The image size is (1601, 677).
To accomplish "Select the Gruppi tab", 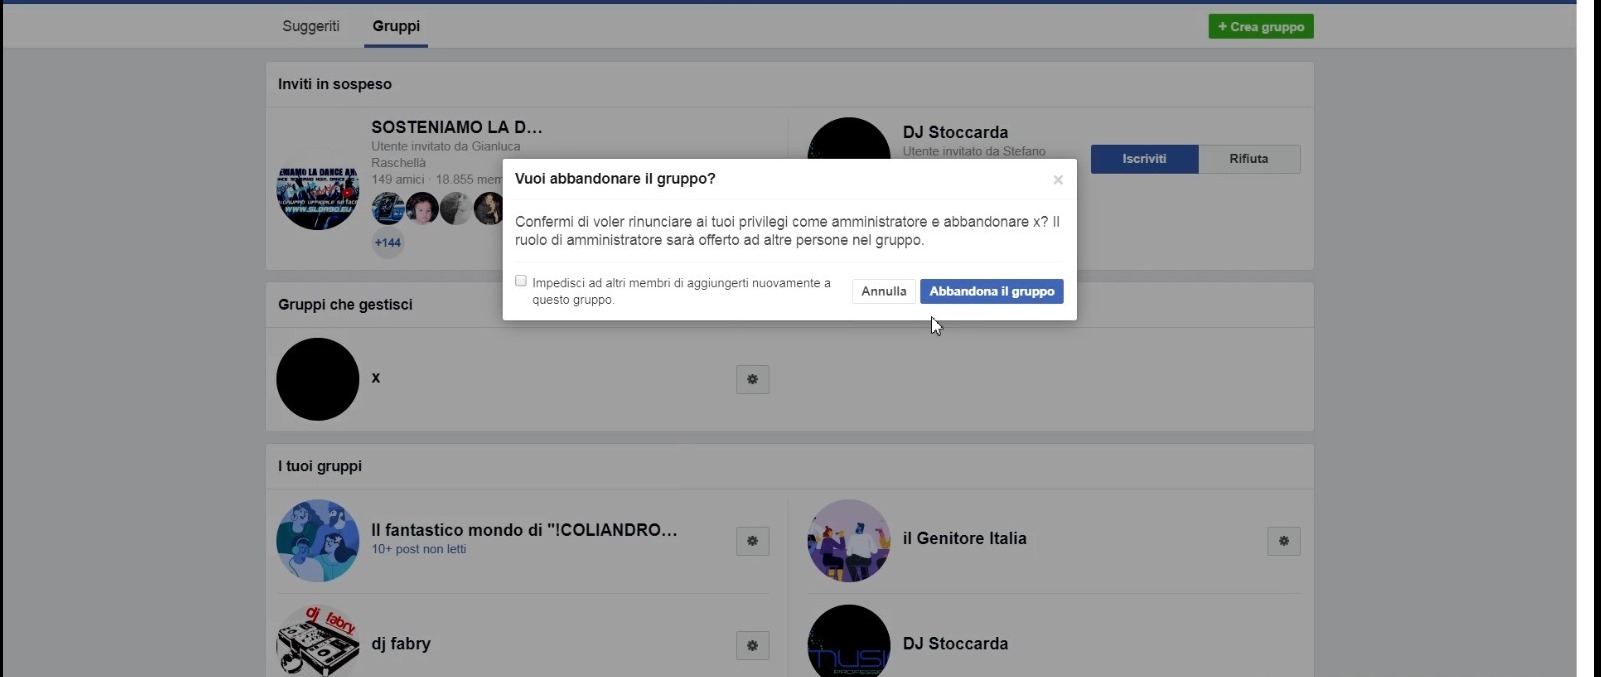I will coord(396,26).
